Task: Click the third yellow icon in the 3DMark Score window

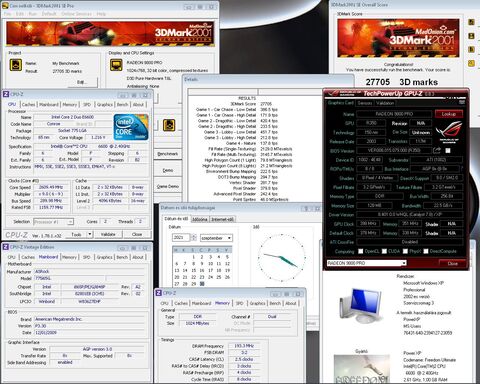Action: [471, 49]
